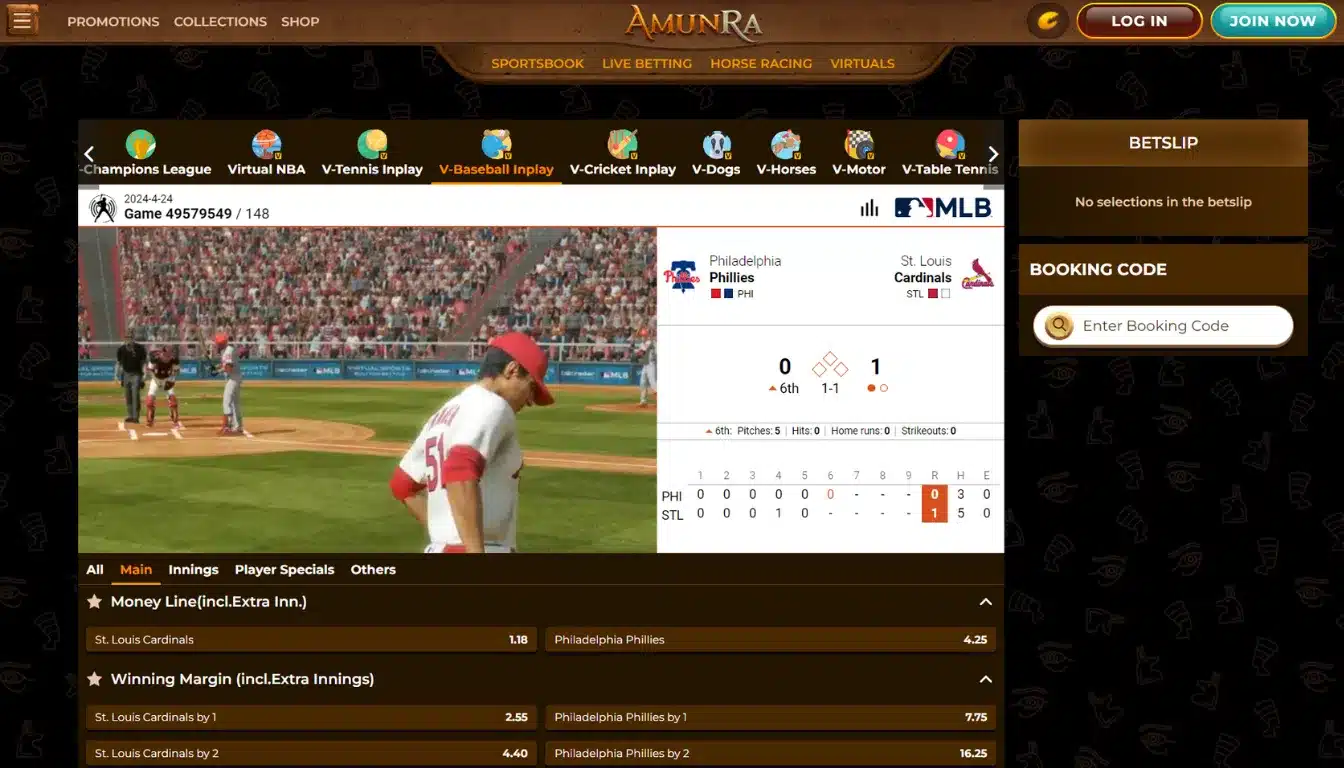Switch to the Player Specials tab
The height and width of the screenshot is (768, 1344).
click(x=284, y=569)
